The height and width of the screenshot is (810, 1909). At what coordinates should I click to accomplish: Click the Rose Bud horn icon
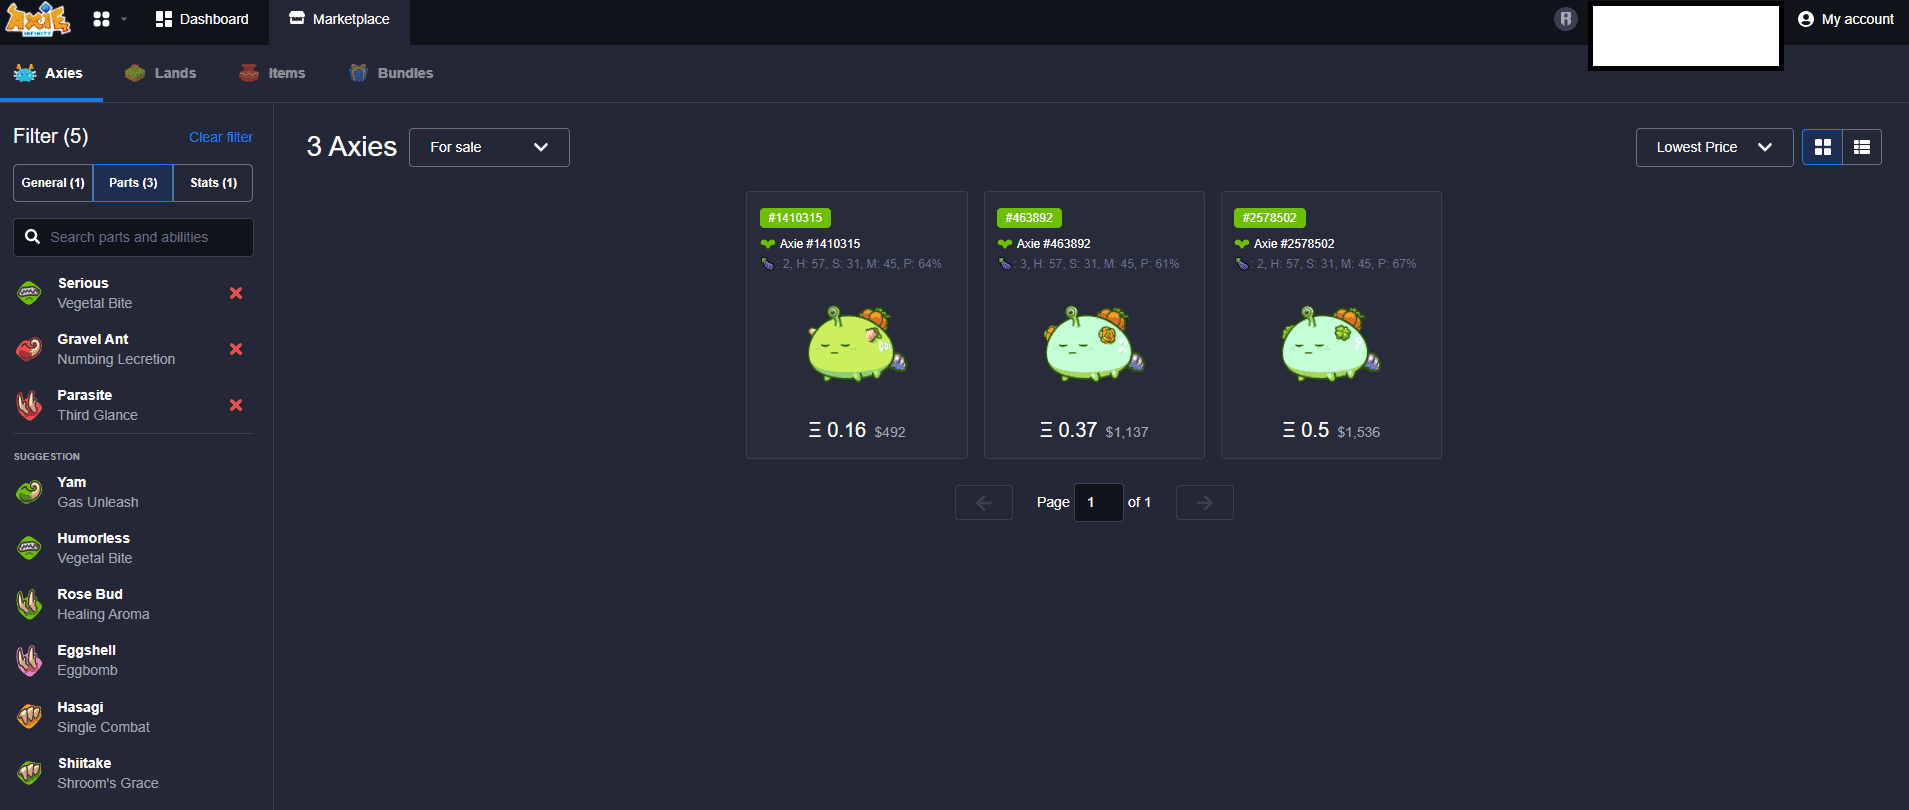tap(29, 604)
